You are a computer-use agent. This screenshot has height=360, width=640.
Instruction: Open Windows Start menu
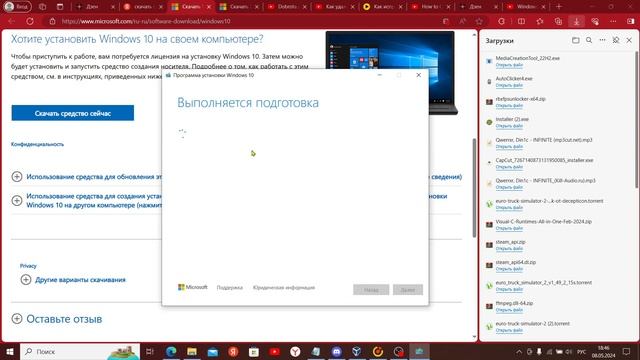click(9, 351)
